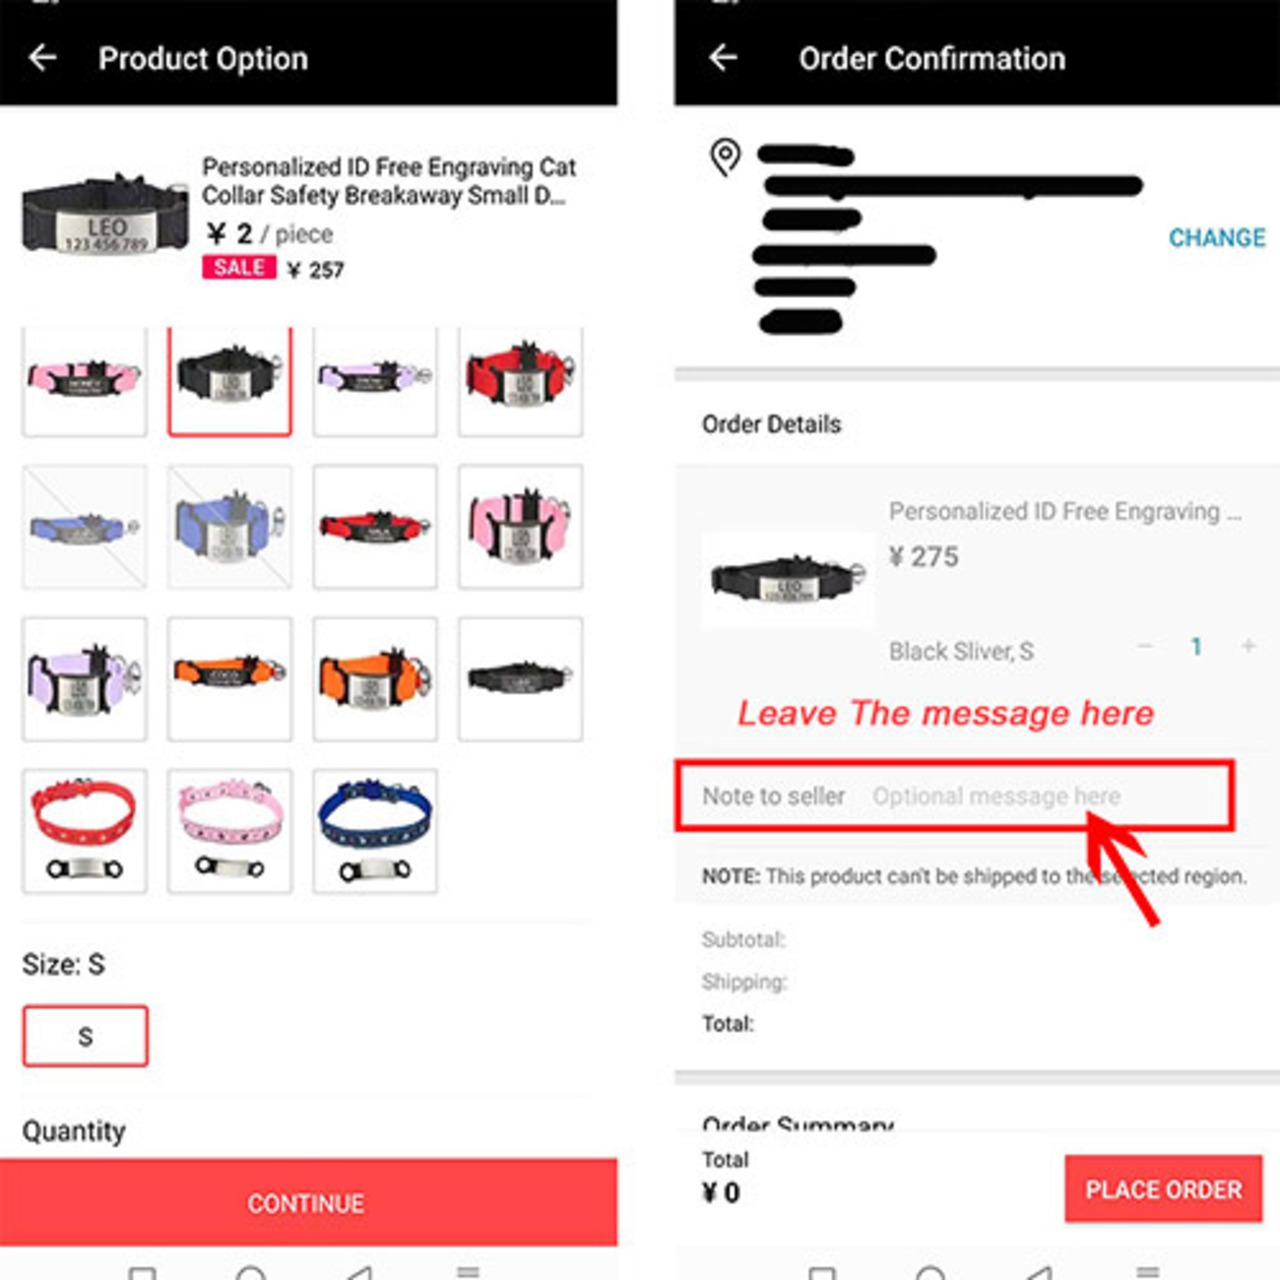Select the red studded collar option

[85, 830]
